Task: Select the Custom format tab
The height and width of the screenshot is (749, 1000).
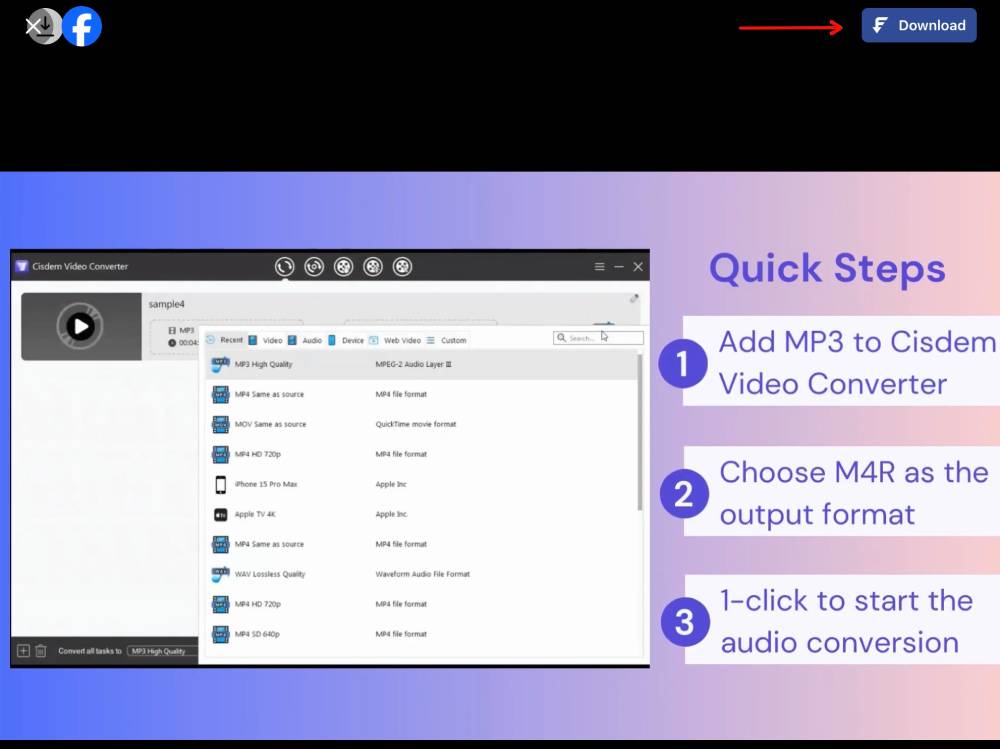Action: click(x=446, y=340)
